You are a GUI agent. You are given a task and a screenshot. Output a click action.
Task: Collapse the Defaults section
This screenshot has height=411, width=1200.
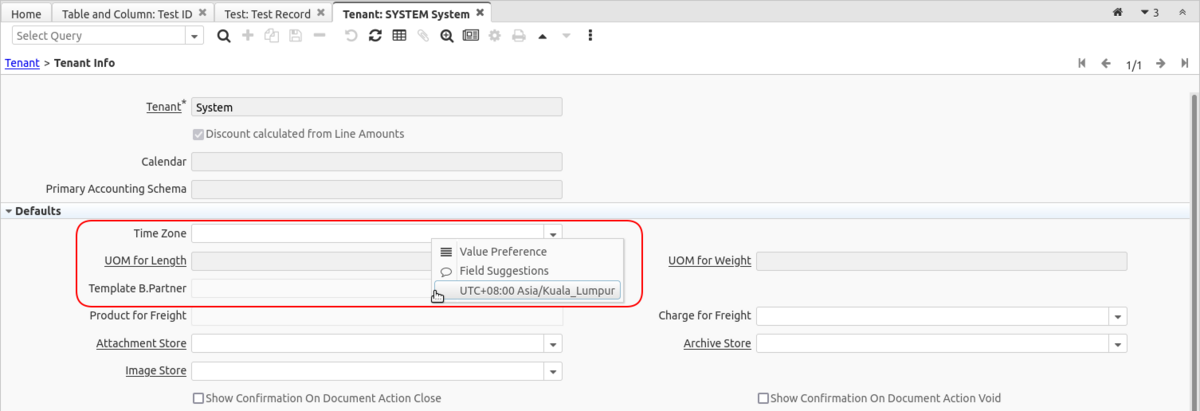(x=9, y=211)
